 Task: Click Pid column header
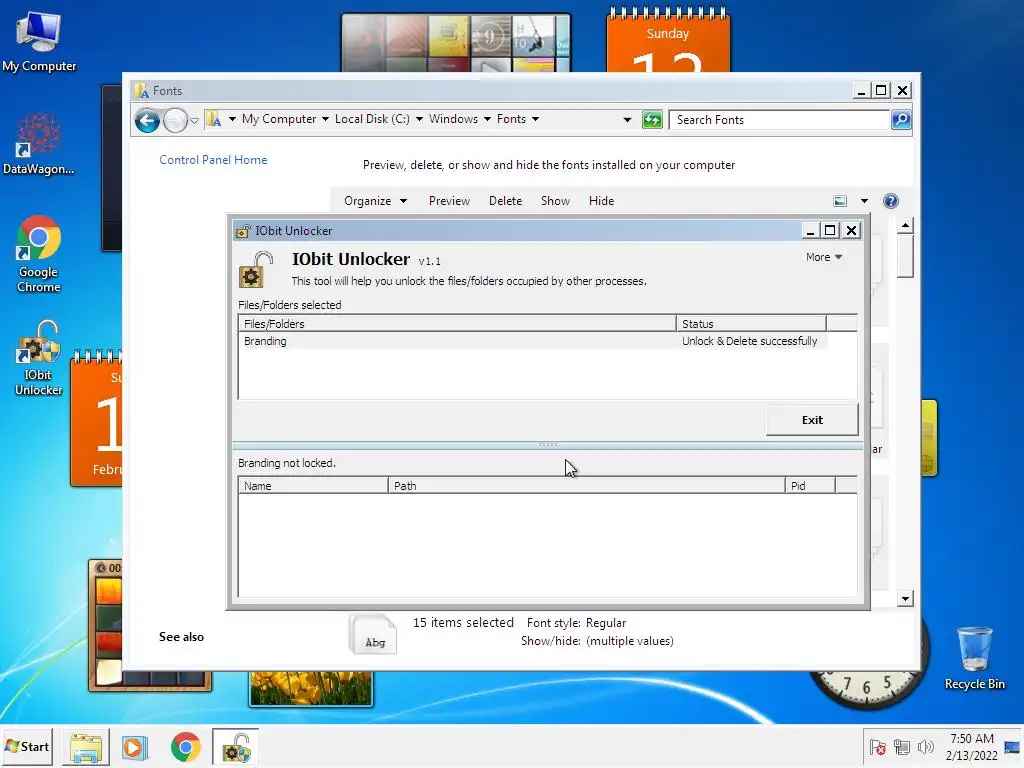pyautogui.click(x=810, y=486)
